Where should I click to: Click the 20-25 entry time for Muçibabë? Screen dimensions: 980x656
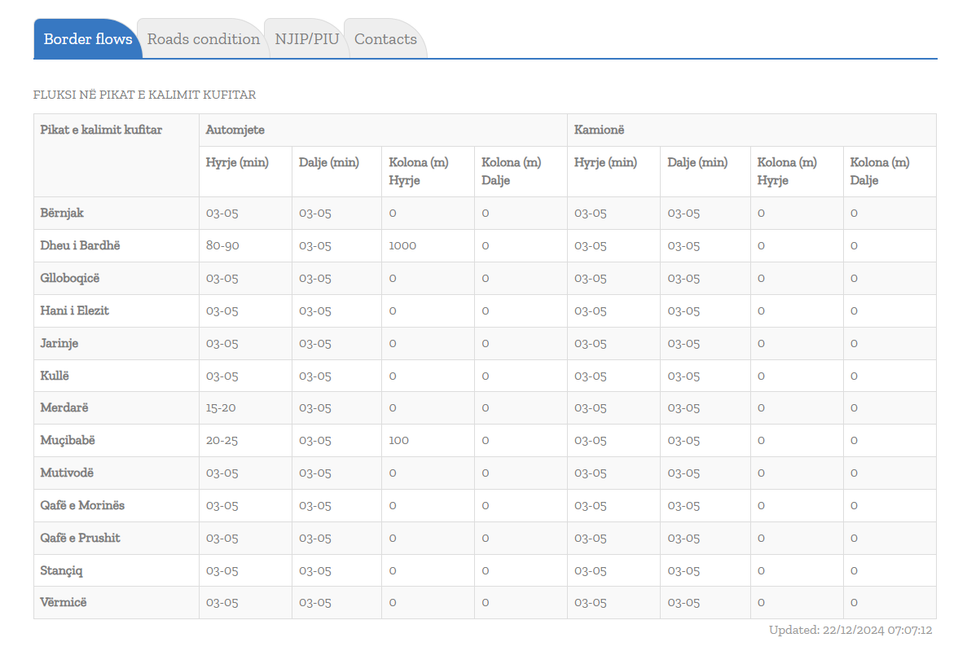tap(222, 440)
